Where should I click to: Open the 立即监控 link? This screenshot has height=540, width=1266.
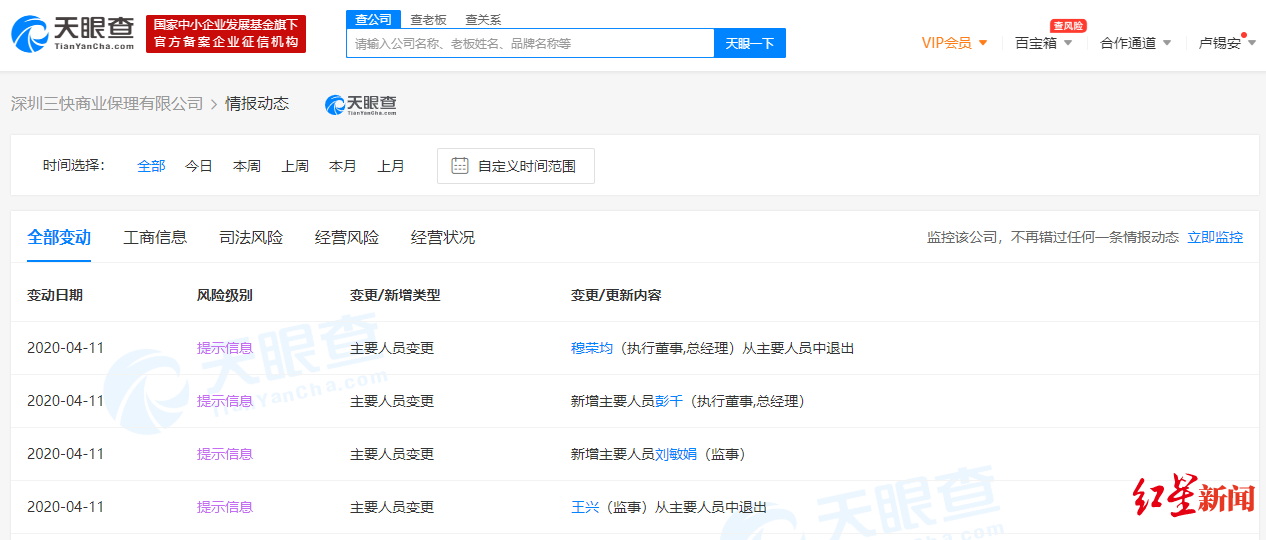coord(1215,237)
